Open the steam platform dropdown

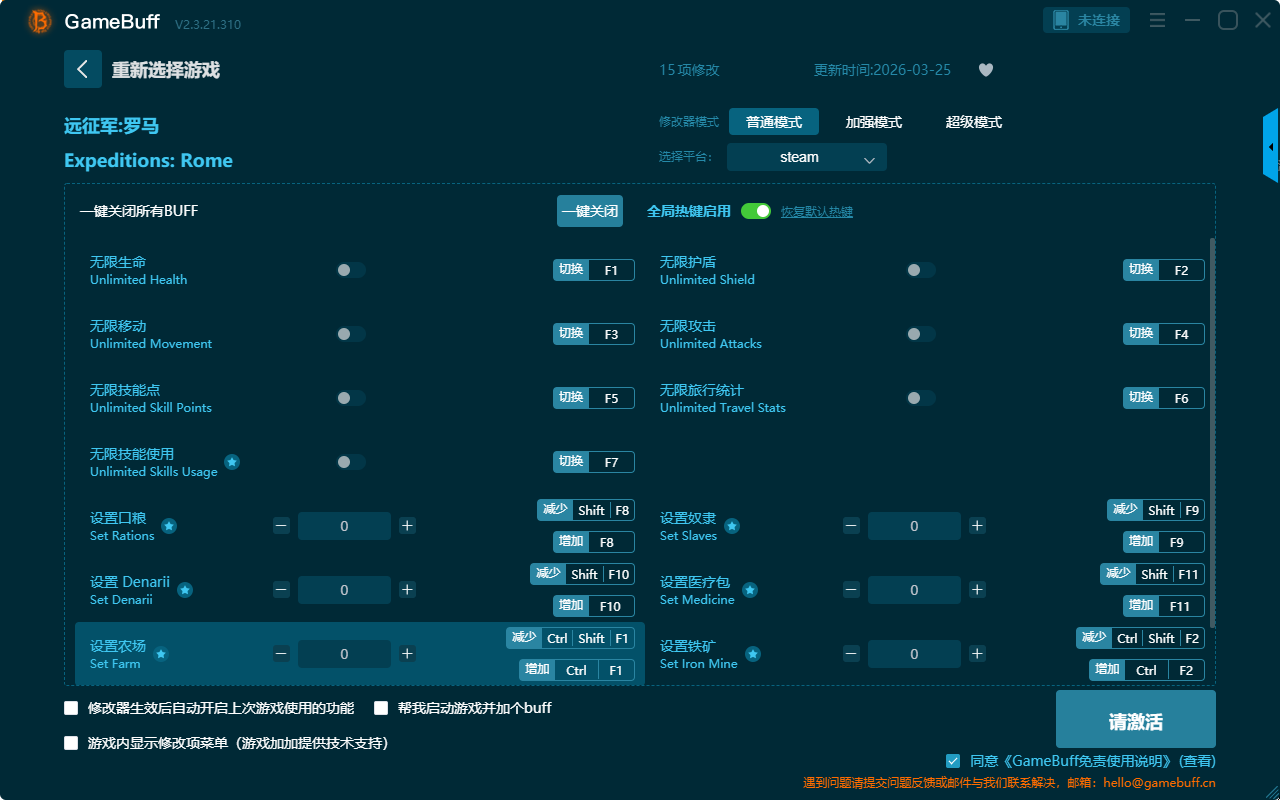click(x=806, y=157)
